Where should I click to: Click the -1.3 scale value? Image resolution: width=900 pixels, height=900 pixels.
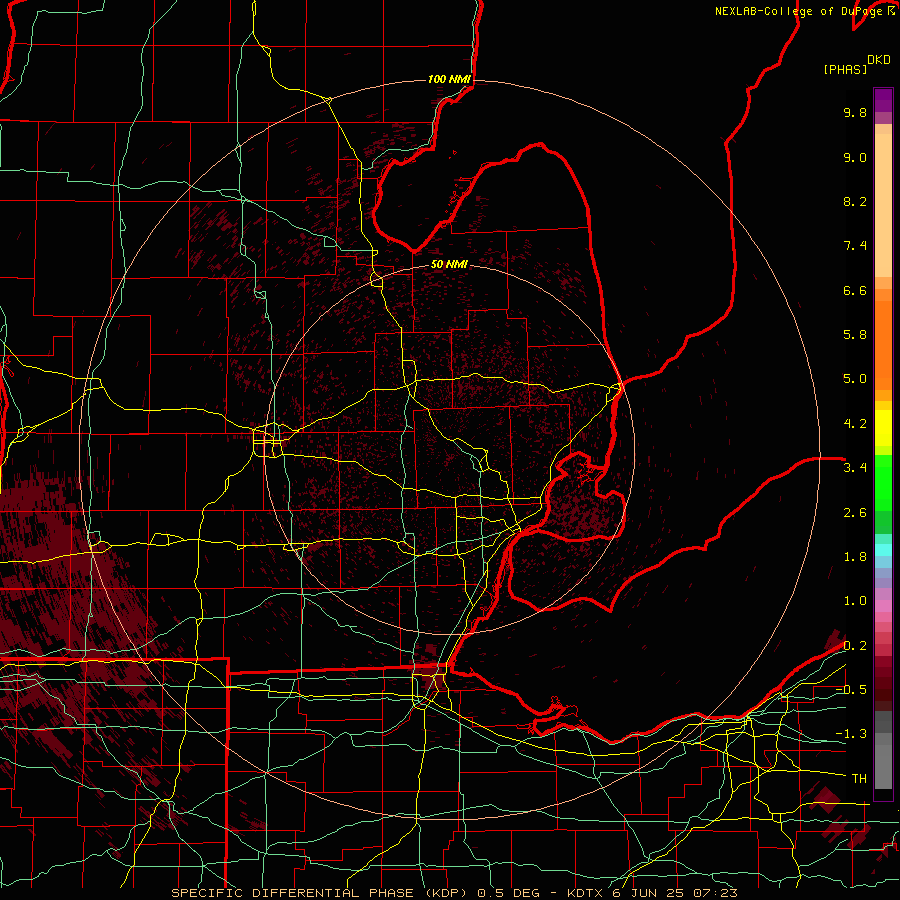tap(851, 734)
